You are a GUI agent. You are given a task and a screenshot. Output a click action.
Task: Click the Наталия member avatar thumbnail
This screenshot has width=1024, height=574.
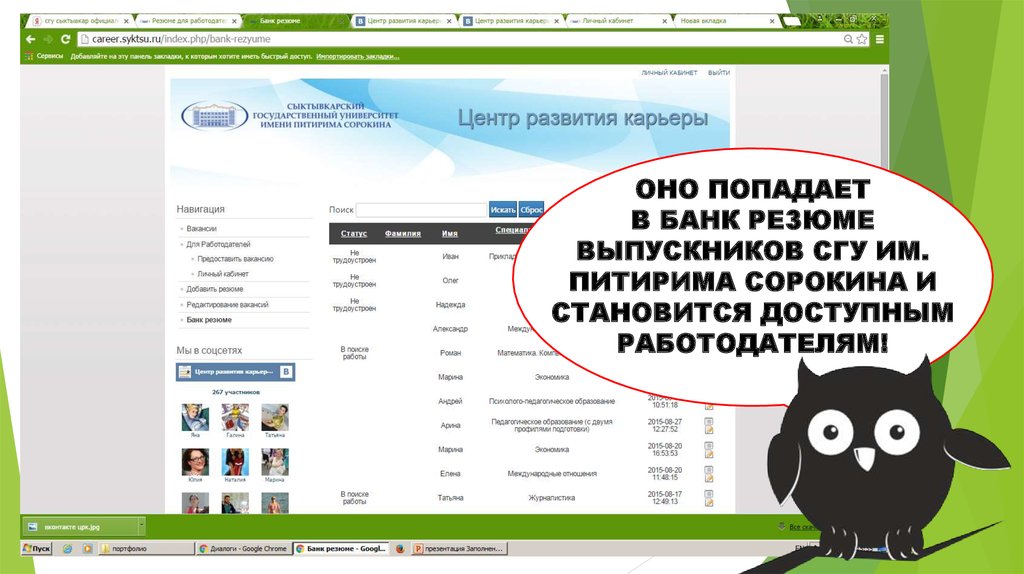pyautogui.click(x=235, y=462)
